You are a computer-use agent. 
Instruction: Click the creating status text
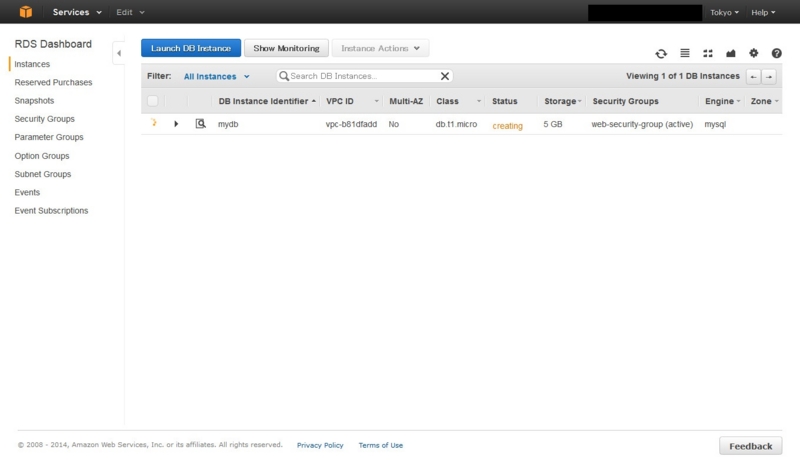tap(507, 125)
